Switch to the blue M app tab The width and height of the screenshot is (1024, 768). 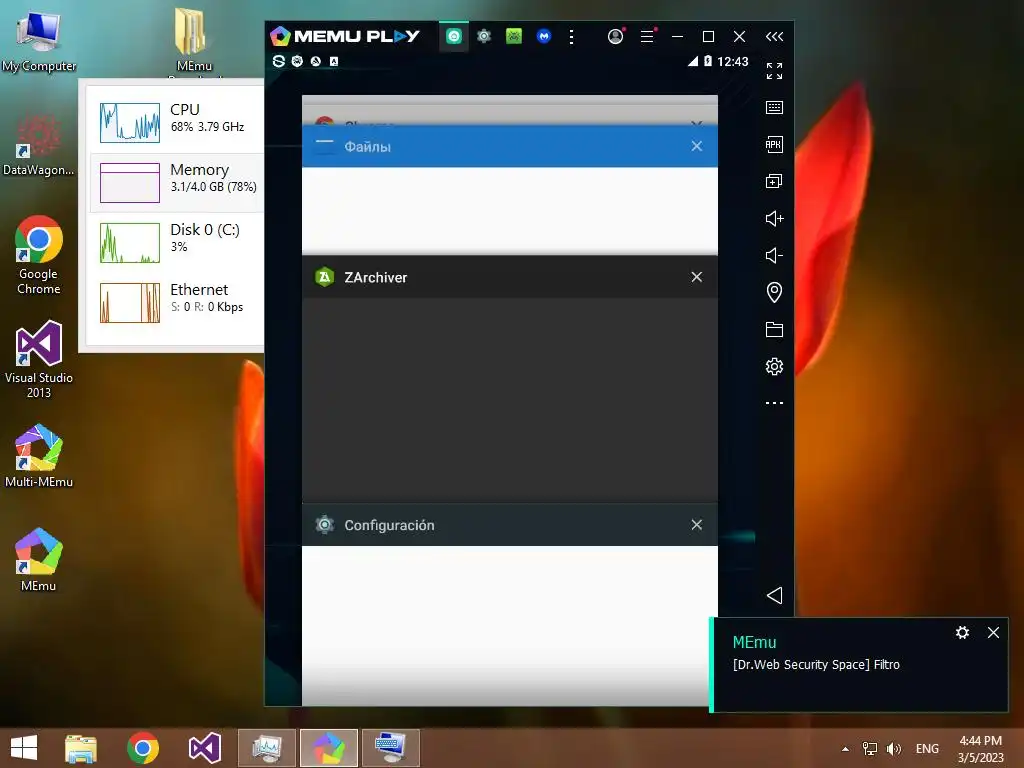[x=544, y=37]
